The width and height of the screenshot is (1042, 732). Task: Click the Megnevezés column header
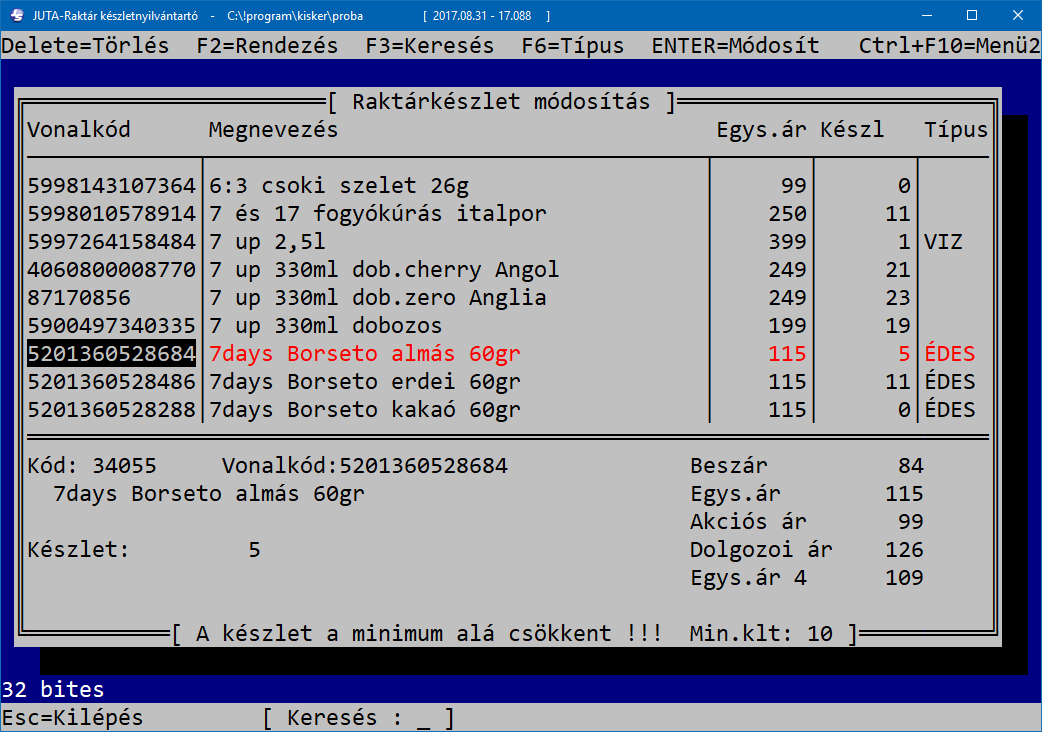(273, 130)
